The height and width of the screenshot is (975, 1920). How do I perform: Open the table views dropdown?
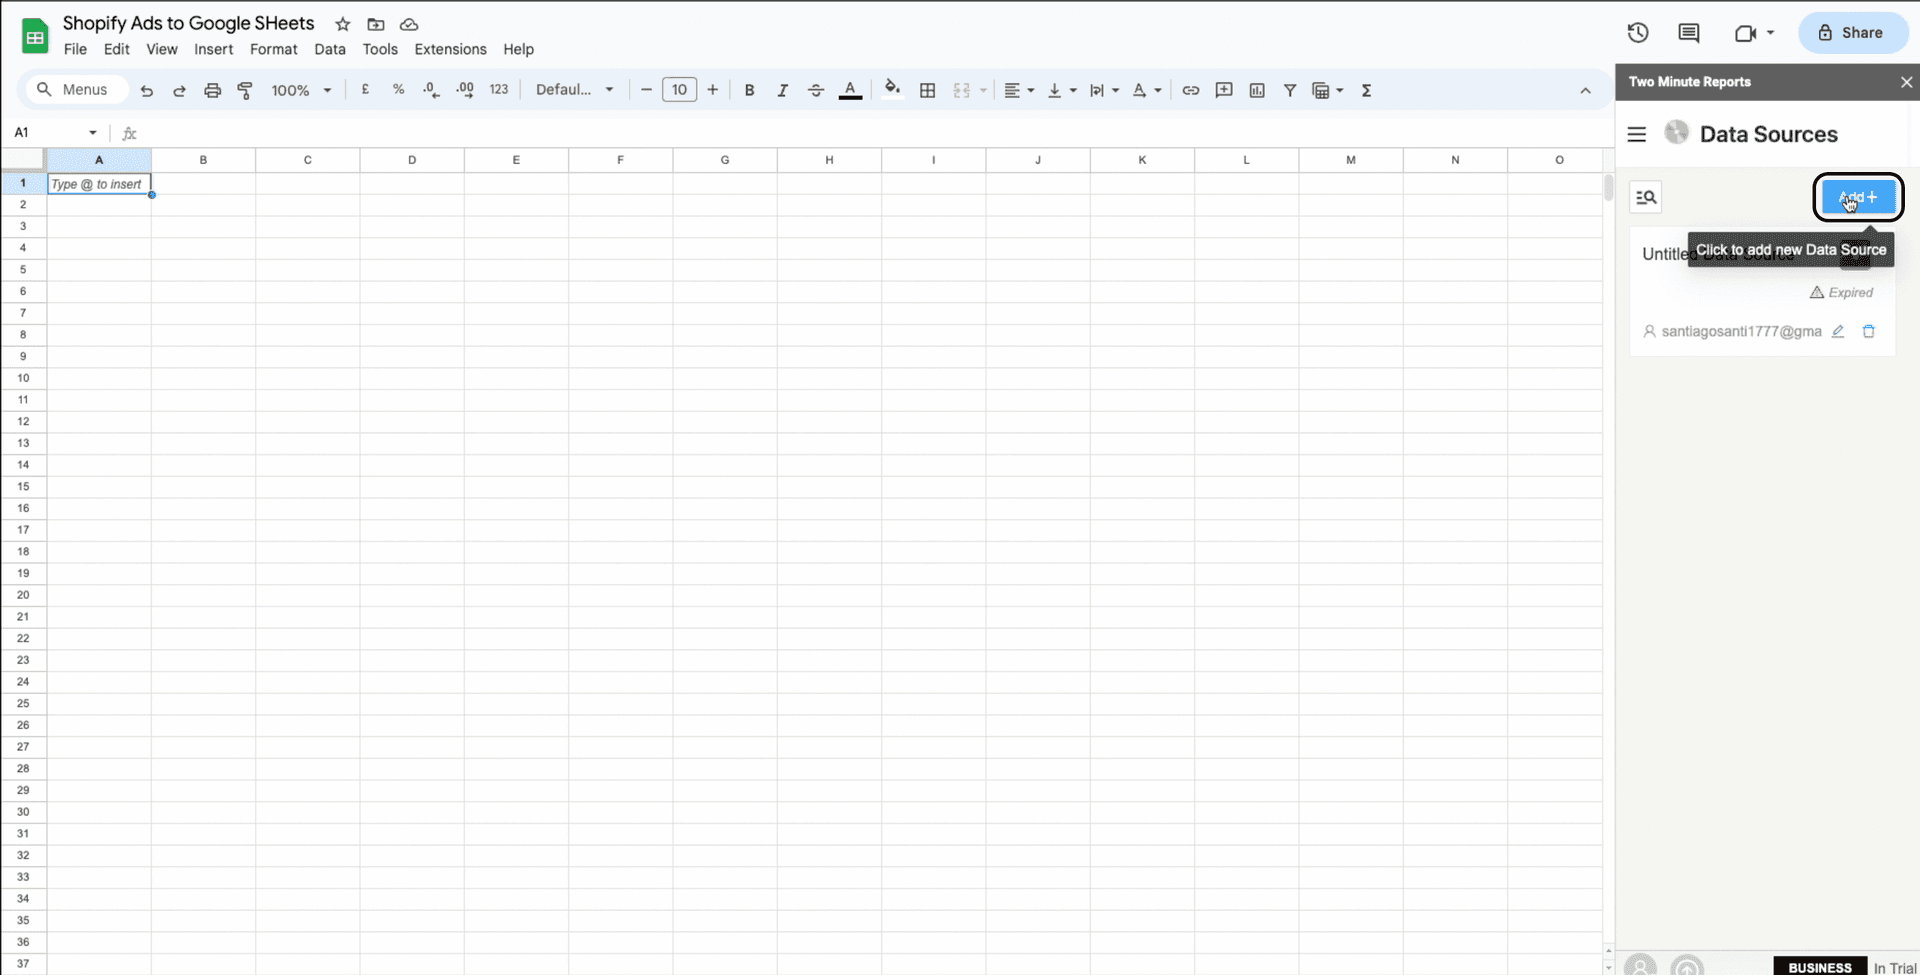1328,90
